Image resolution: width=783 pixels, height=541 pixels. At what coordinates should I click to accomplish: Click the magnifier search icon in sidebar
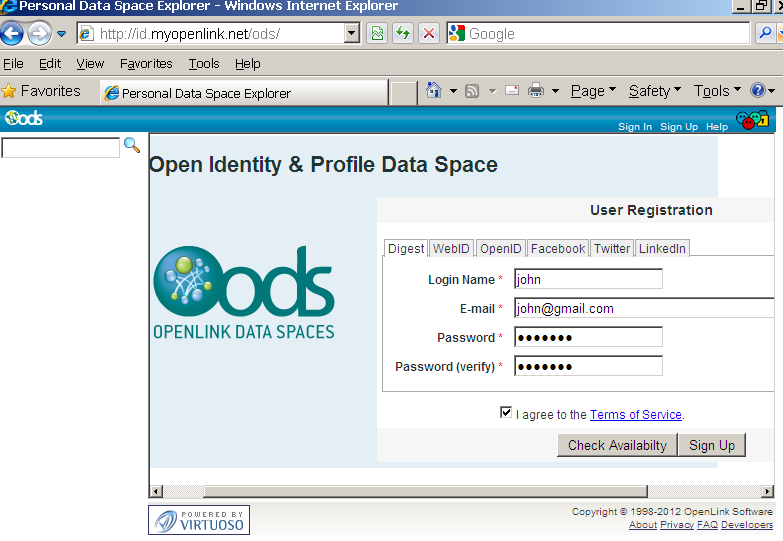[132, 146]
